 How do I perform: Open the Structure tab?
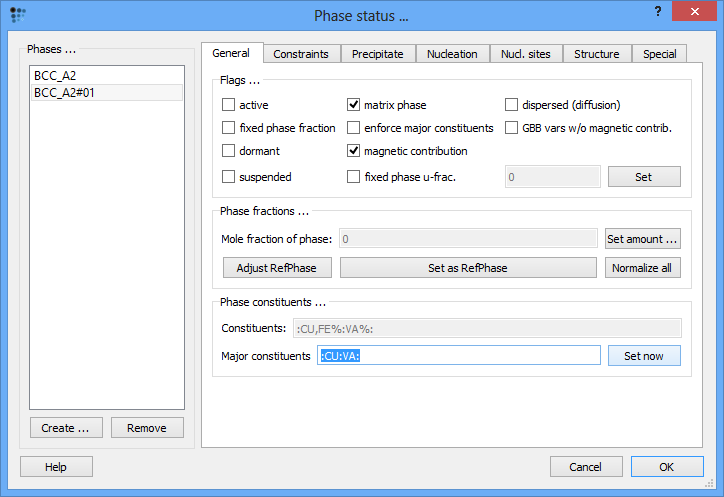[596, 54]
